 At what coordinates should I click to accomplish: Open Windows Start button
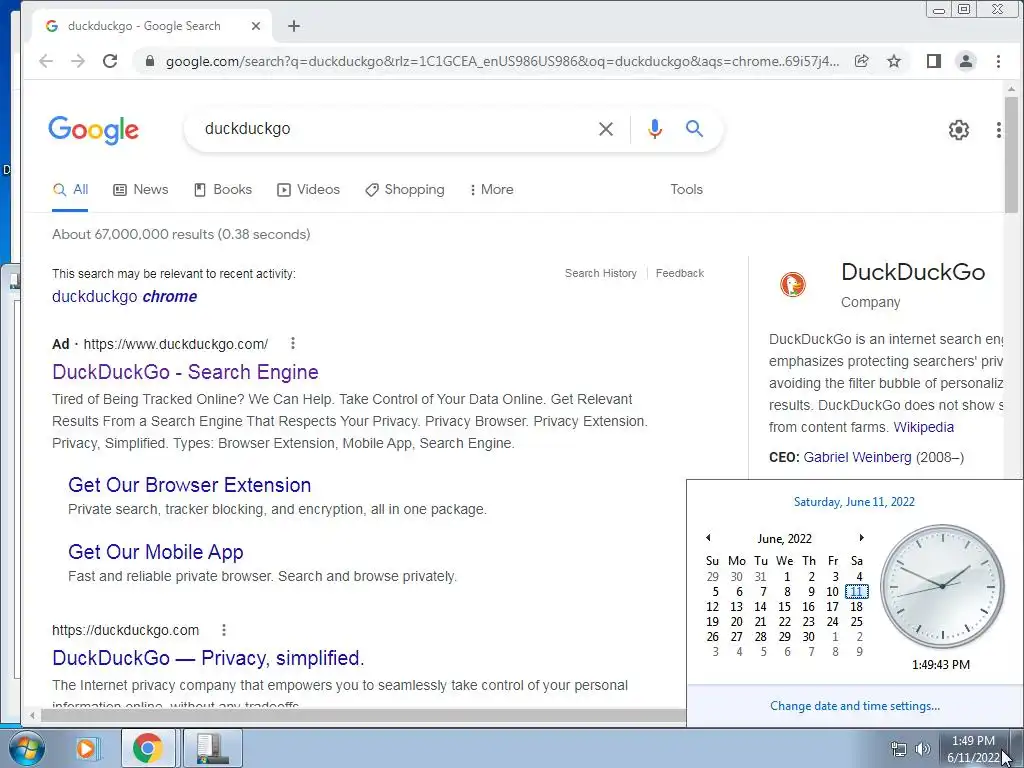[25, 748]
